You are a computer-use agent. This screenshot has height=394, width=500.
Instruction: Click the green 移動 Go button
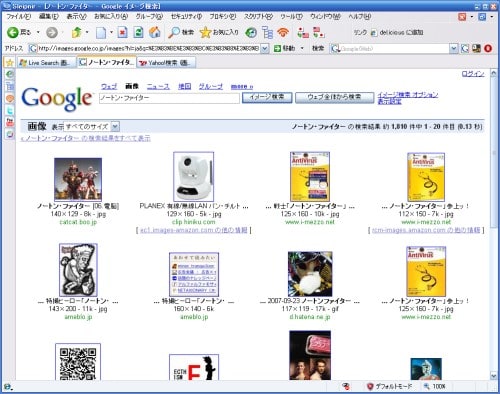coord(284,48)
